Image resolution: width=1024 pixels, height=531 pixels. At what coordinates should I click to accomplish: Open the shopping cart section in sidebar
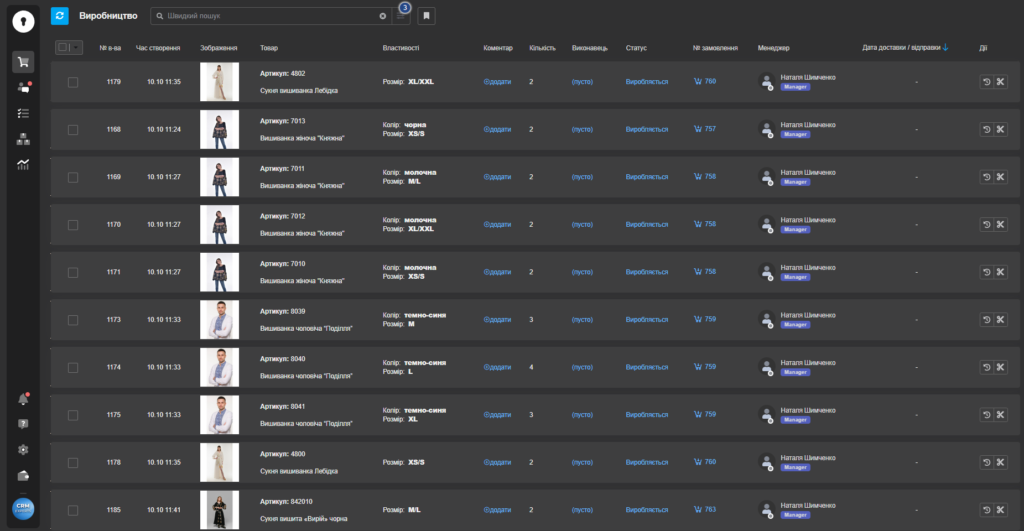click(23, 62)
